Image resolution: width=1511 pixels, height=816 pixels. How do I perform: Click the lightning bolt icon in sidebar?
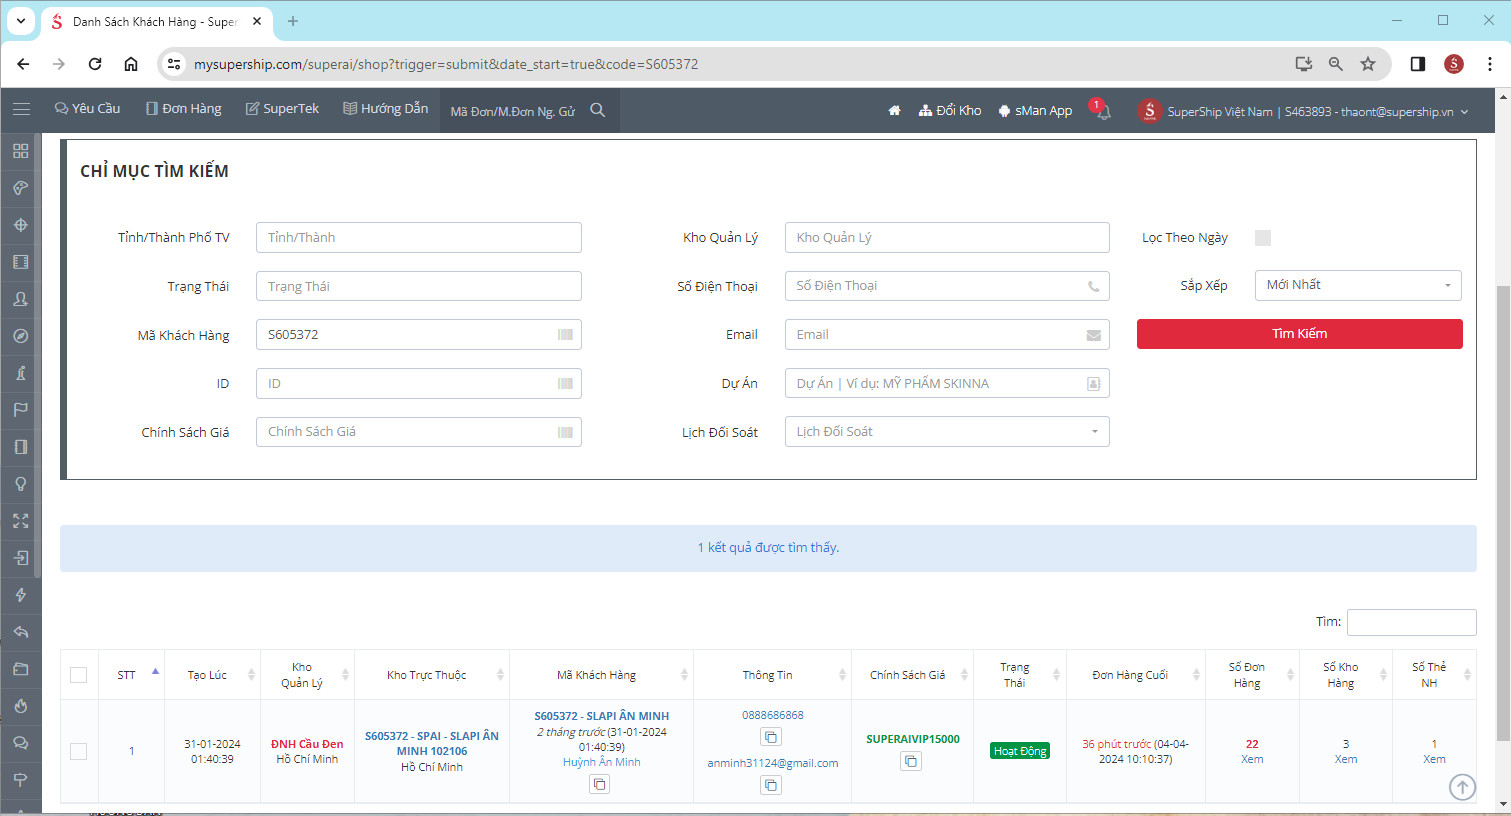click(x=20, y=595)
